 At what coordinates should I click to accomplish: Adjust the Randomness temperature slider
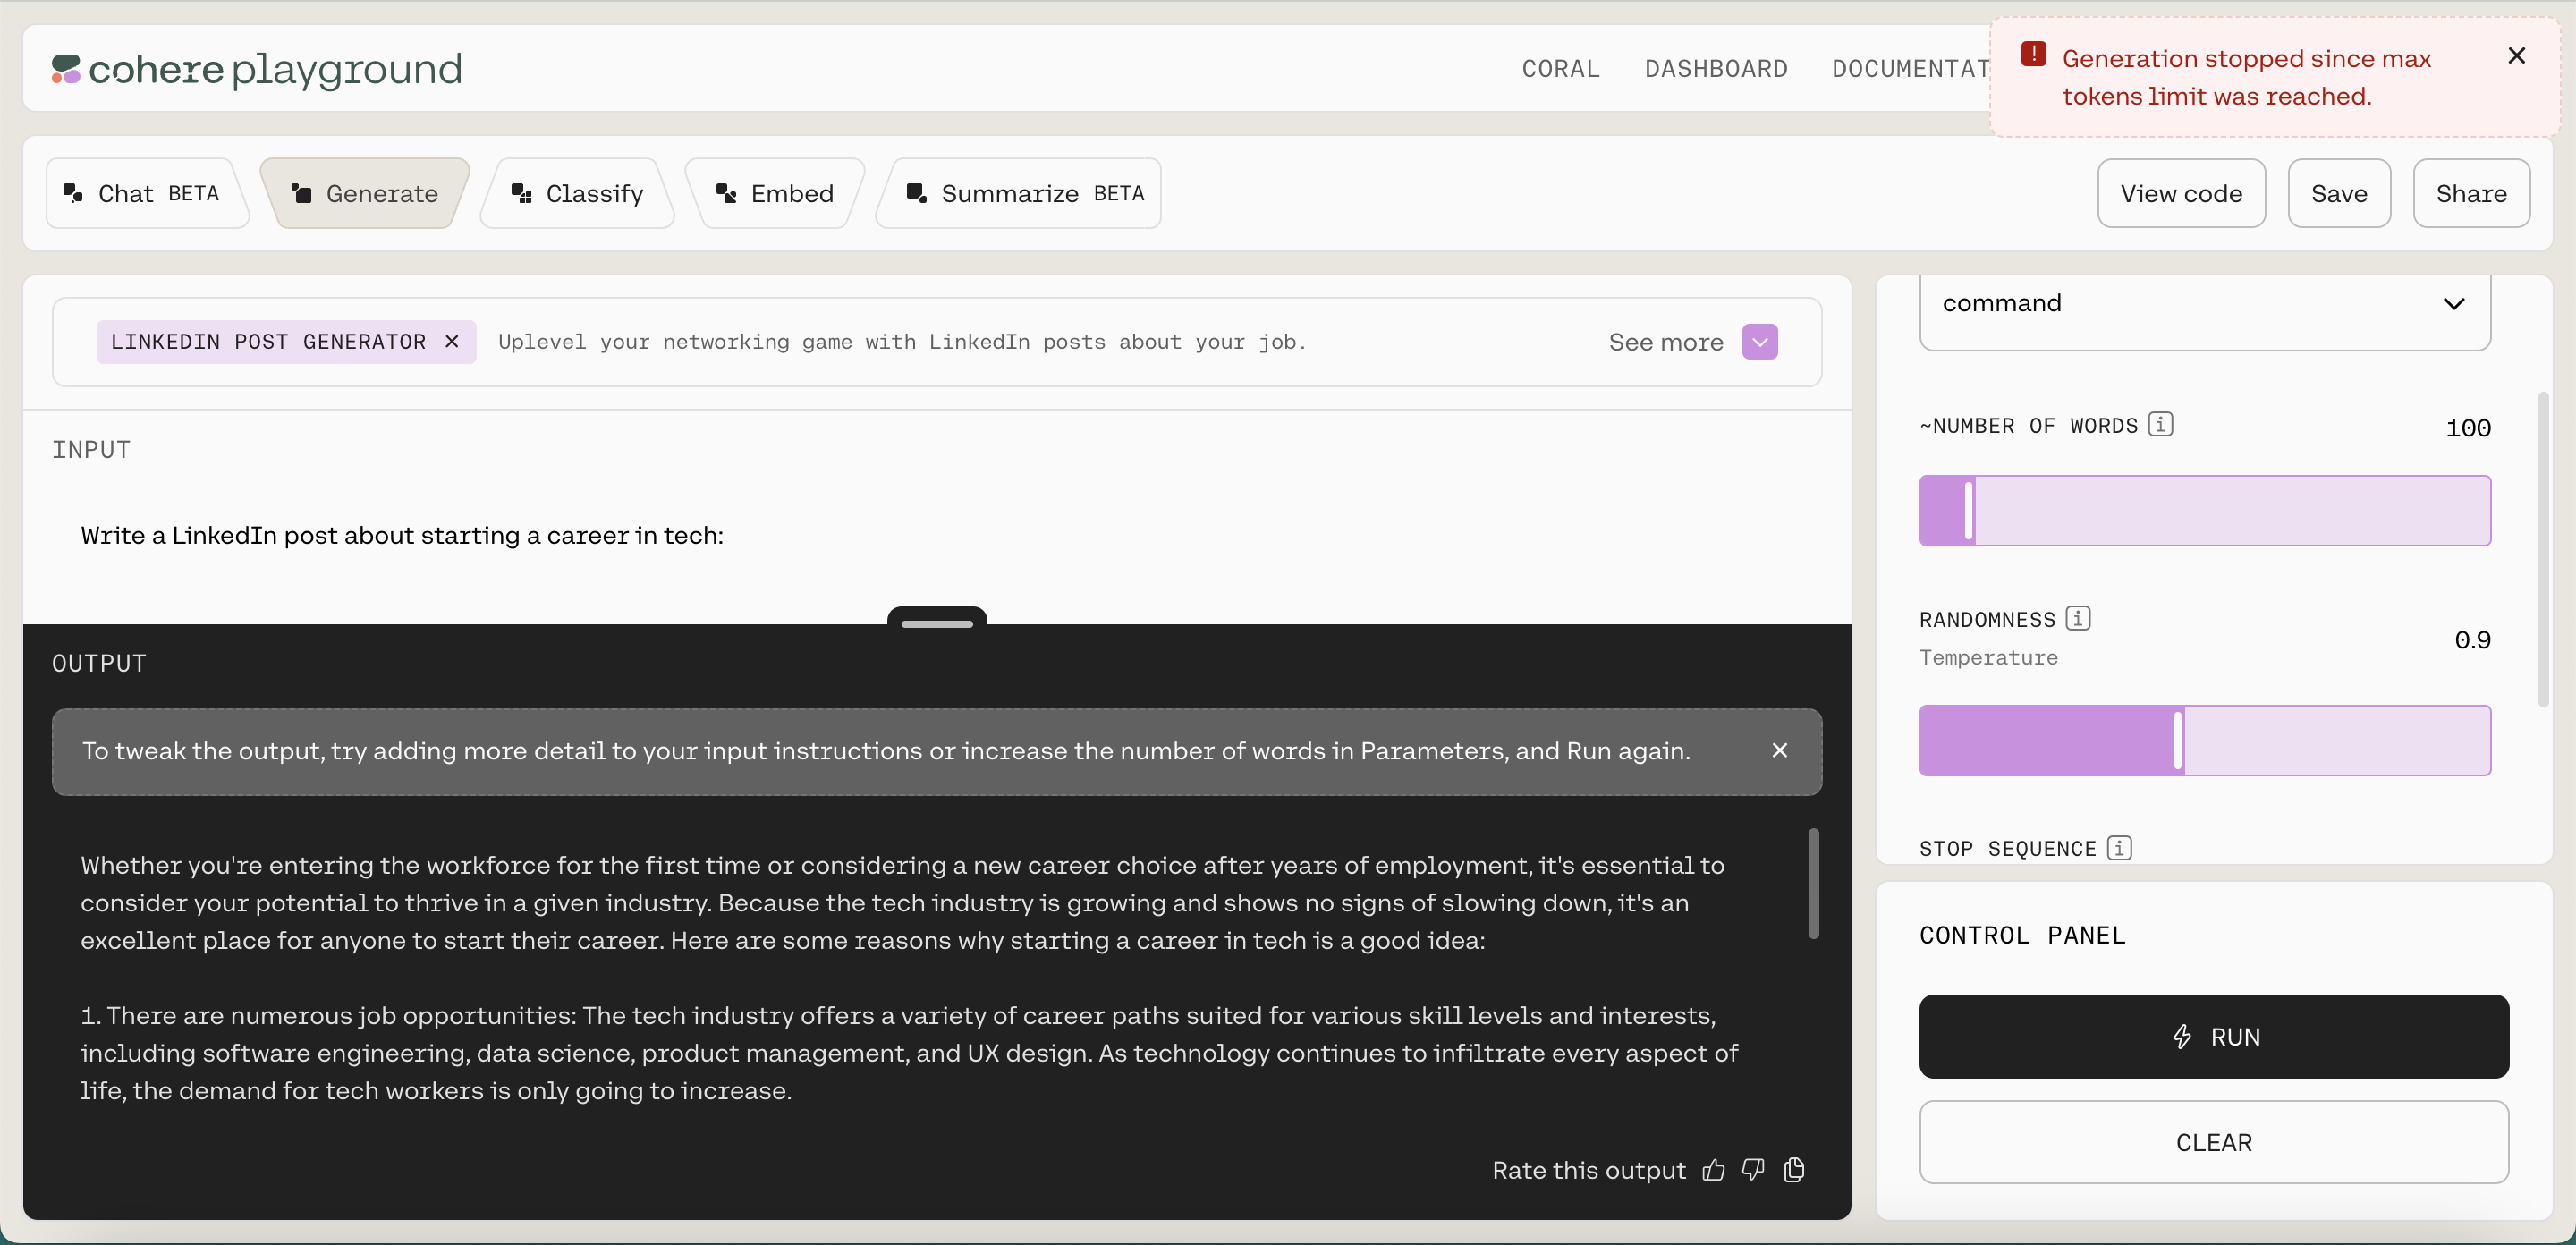[x=2178, y=741]
